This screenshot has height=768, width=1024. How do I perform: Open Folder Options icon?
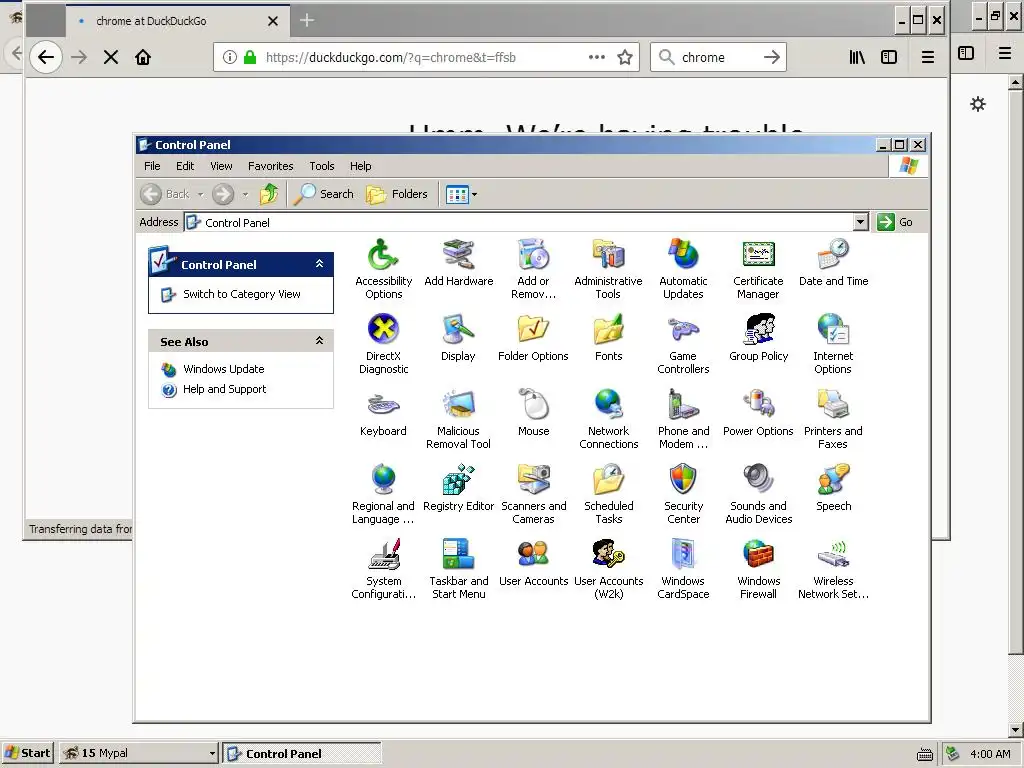click(x=533, y=337)
